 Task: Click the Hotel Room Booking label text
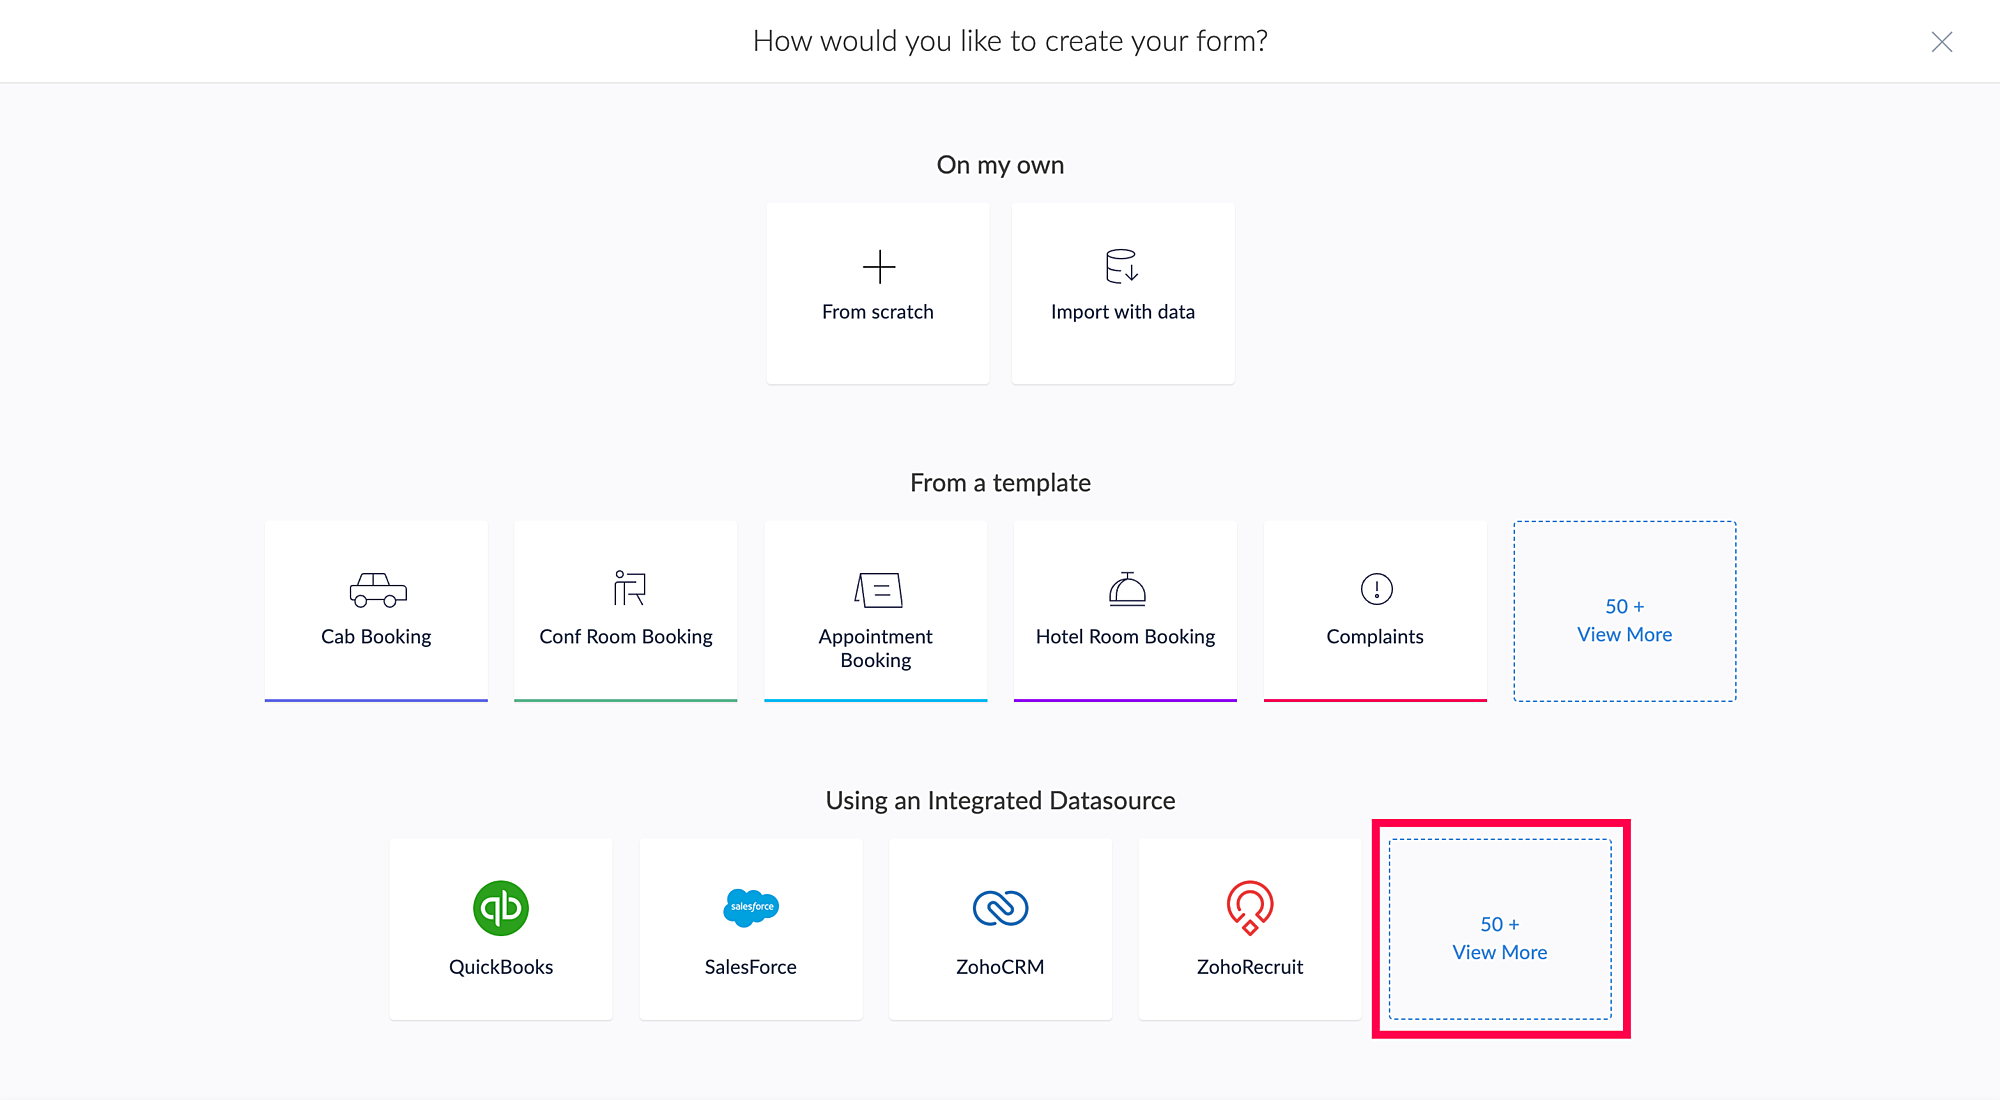(x=1125, y=637)
